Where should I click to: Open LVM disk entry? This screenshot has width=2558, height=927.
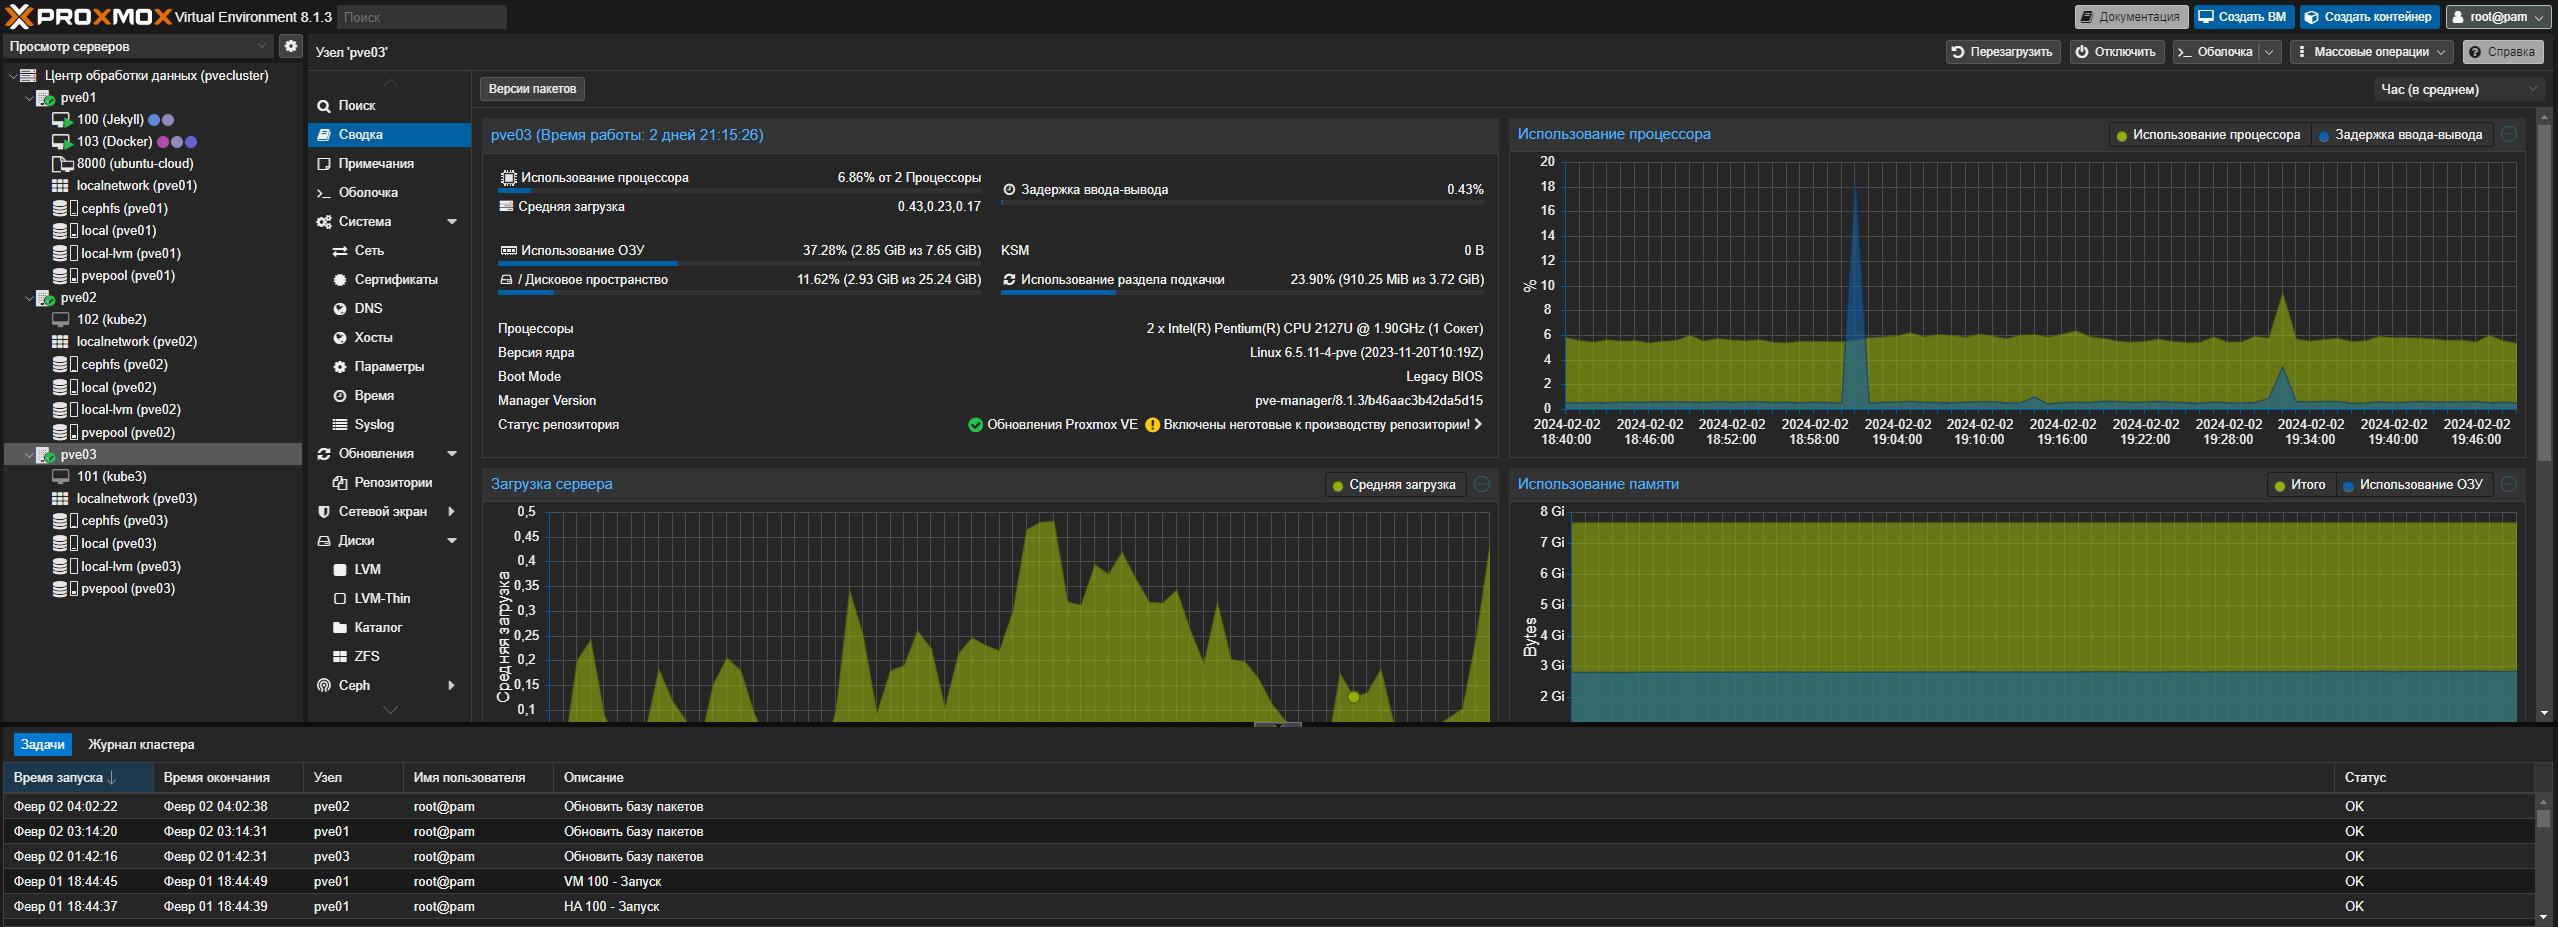coord(389,570)
